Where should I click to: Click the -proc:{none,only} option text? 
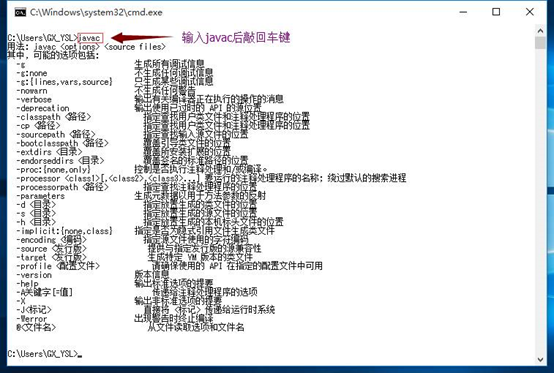[54, 170]
